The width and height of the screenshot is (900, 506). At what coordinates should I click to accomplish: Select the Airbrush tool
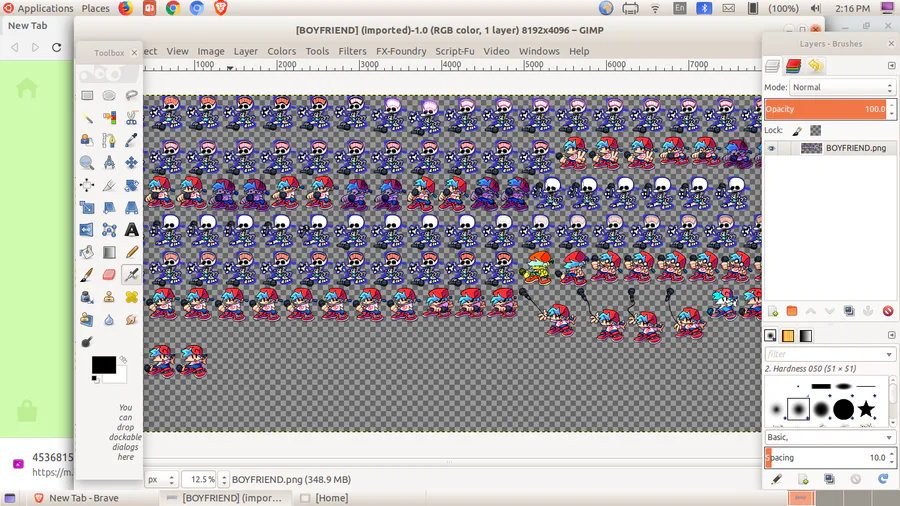(x=131, y=274)
